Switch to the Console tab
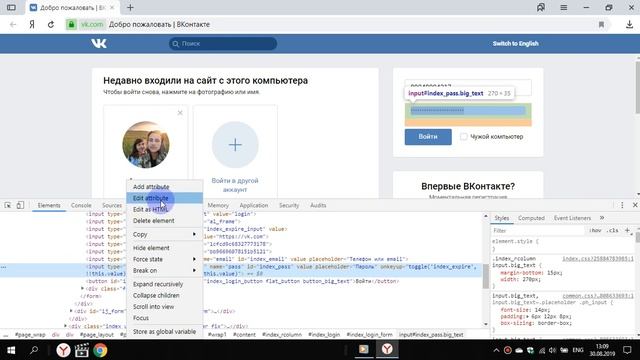 (81, 205)
